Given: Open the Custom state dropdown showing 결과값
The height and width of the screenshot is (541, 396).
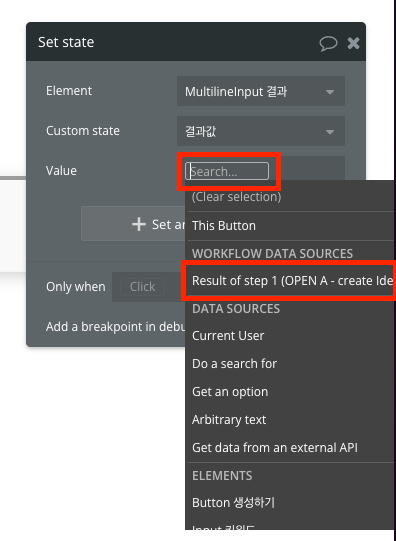Looking at the screenshot, I should pos(261,131).
